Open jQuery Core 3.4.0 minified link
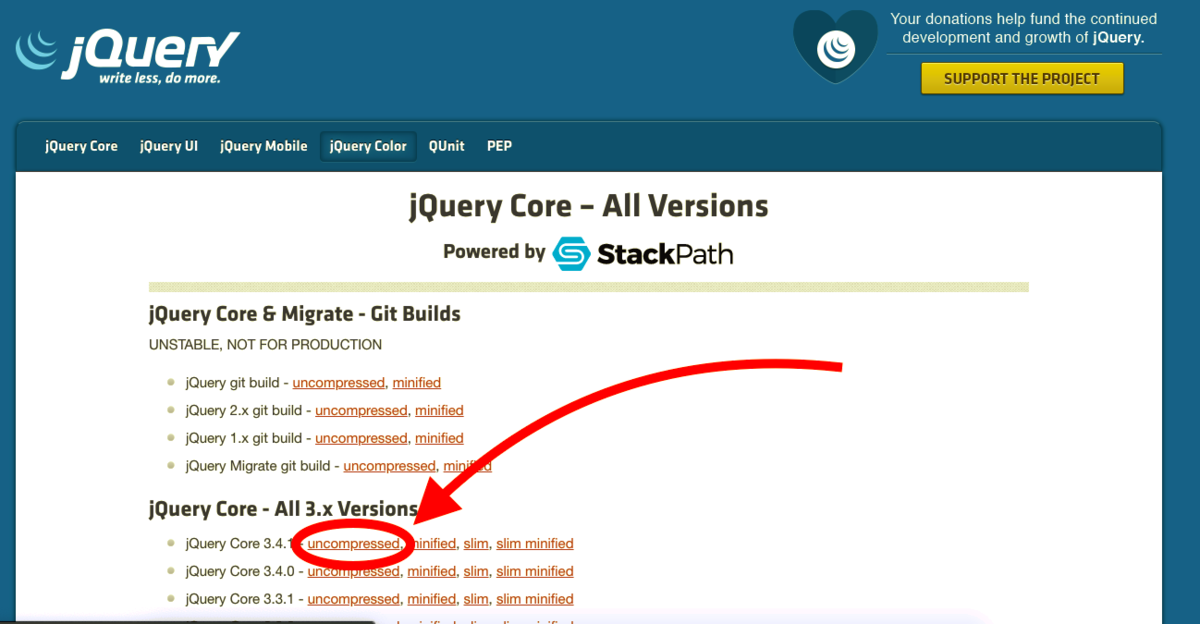1200x624 pixels. click(x=432, y=572)
